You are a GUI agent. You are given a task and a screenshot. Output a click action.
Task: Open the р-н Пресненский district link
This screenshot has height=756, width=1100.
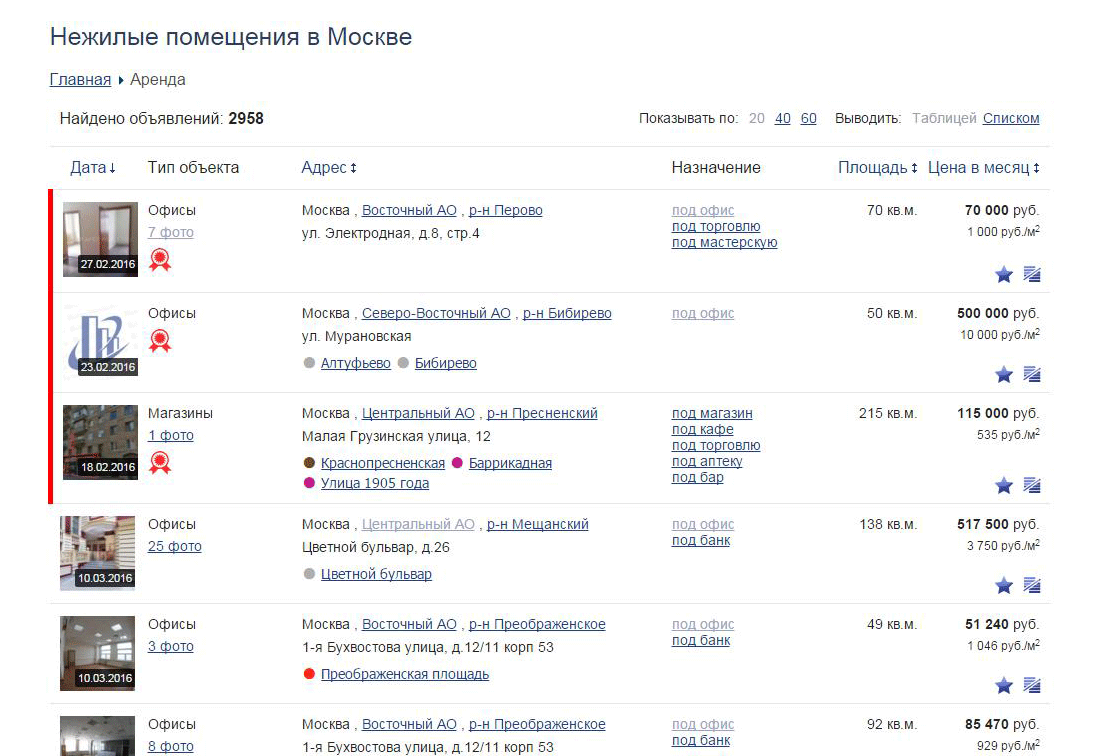542,413
